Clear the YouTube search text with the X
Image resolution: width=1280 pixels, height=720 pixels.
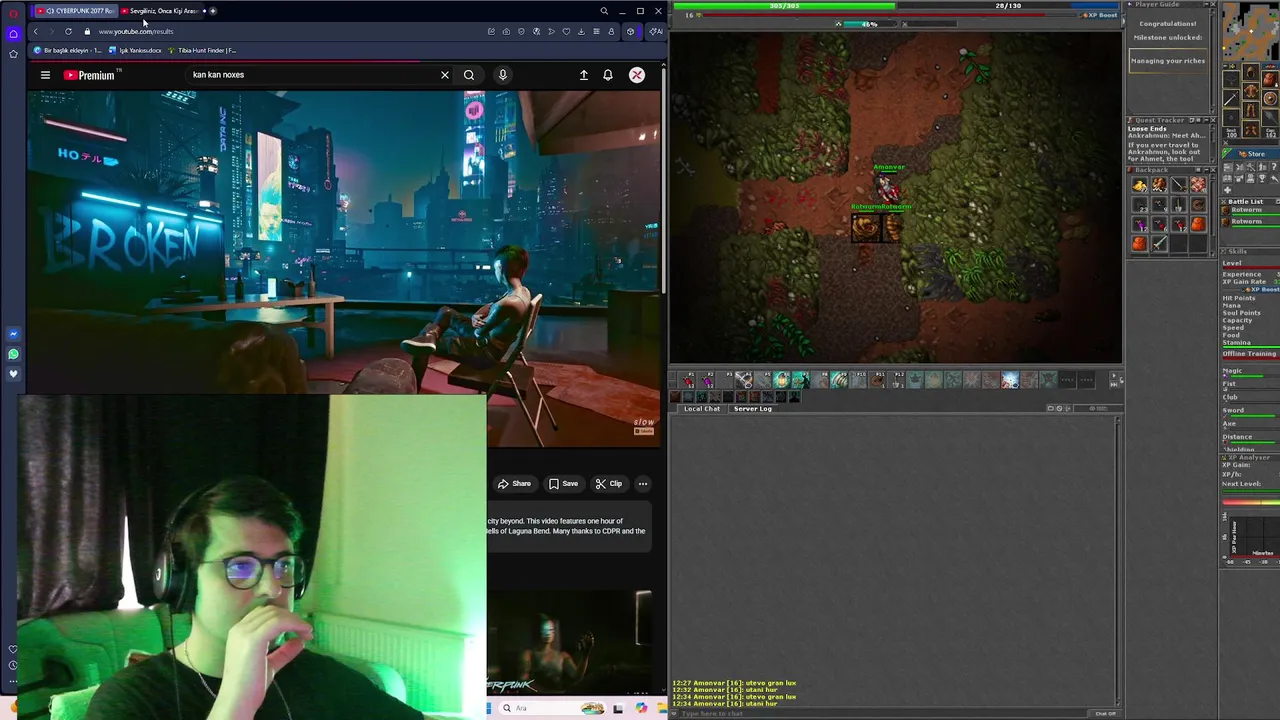[445, 75]
